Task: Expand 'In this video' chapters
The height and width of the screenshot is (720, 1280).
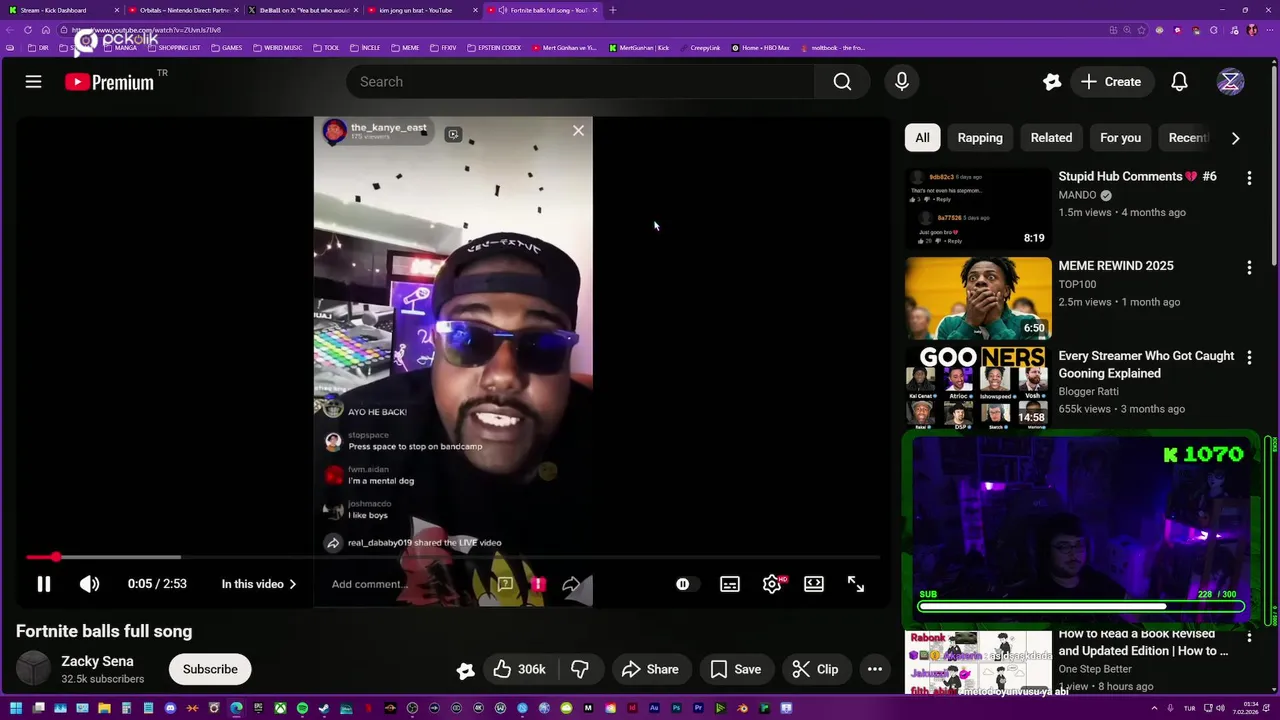Action: [259, 584]
